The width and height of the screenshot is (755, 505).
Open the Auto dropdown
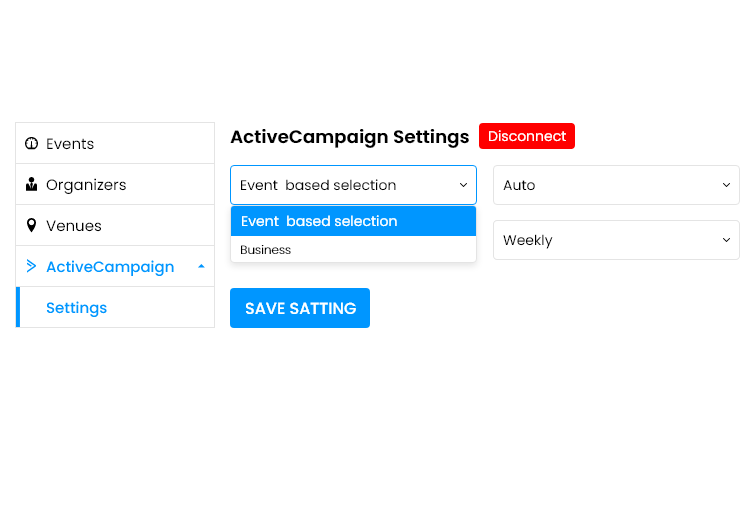tap(616, 185)
